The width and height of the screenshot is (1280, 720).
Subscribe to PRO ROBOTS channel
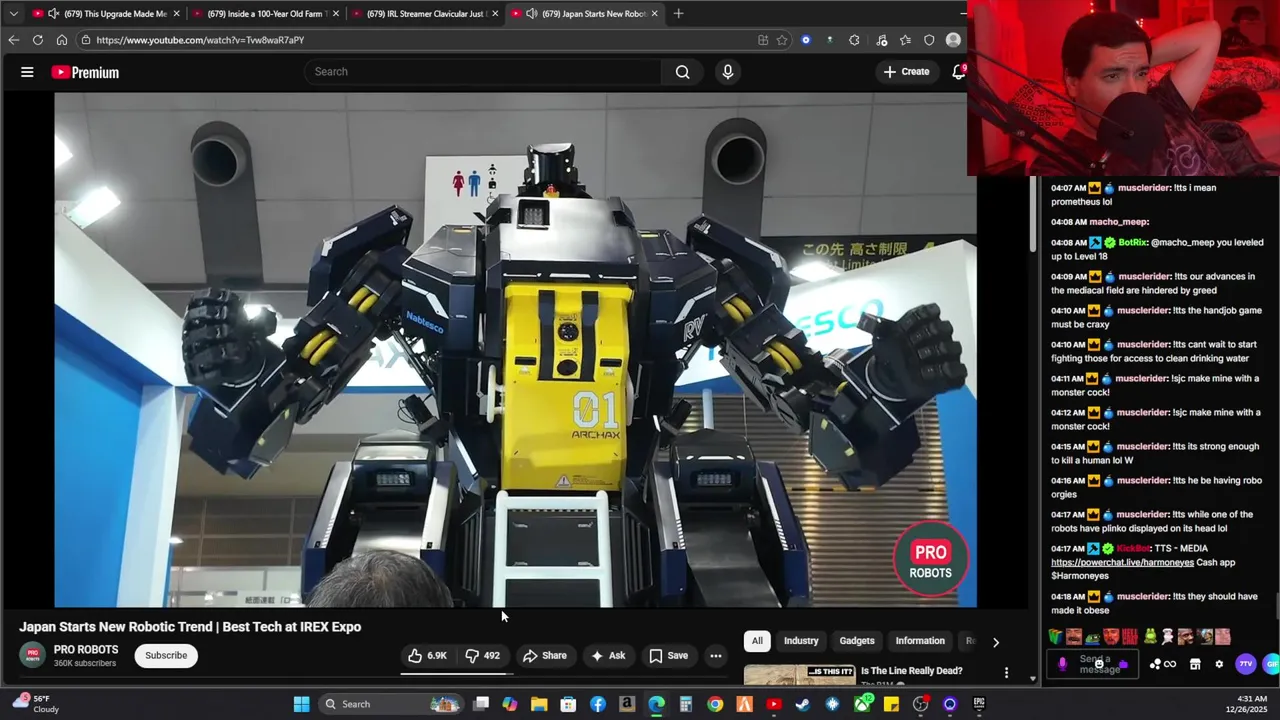point(166,656)
